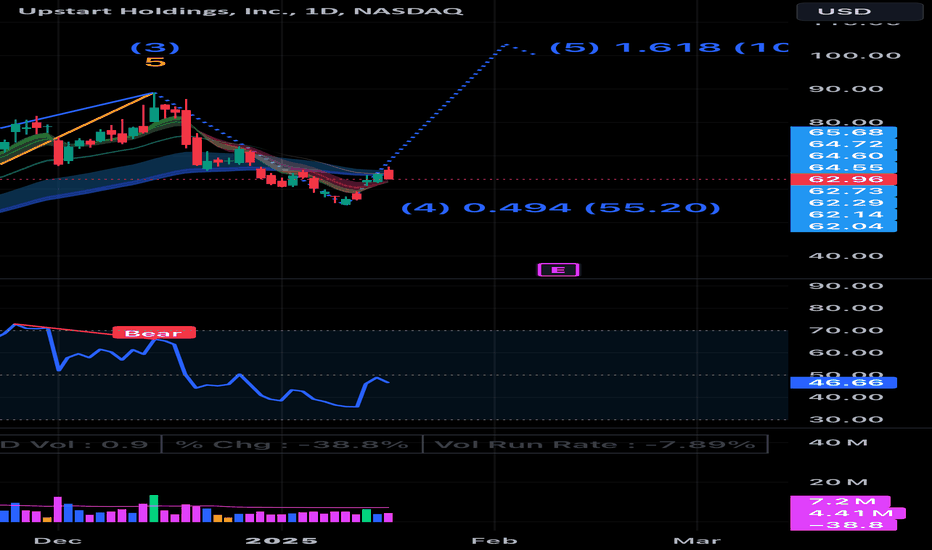Click the 64.60 price scale label

coord(843,156)
